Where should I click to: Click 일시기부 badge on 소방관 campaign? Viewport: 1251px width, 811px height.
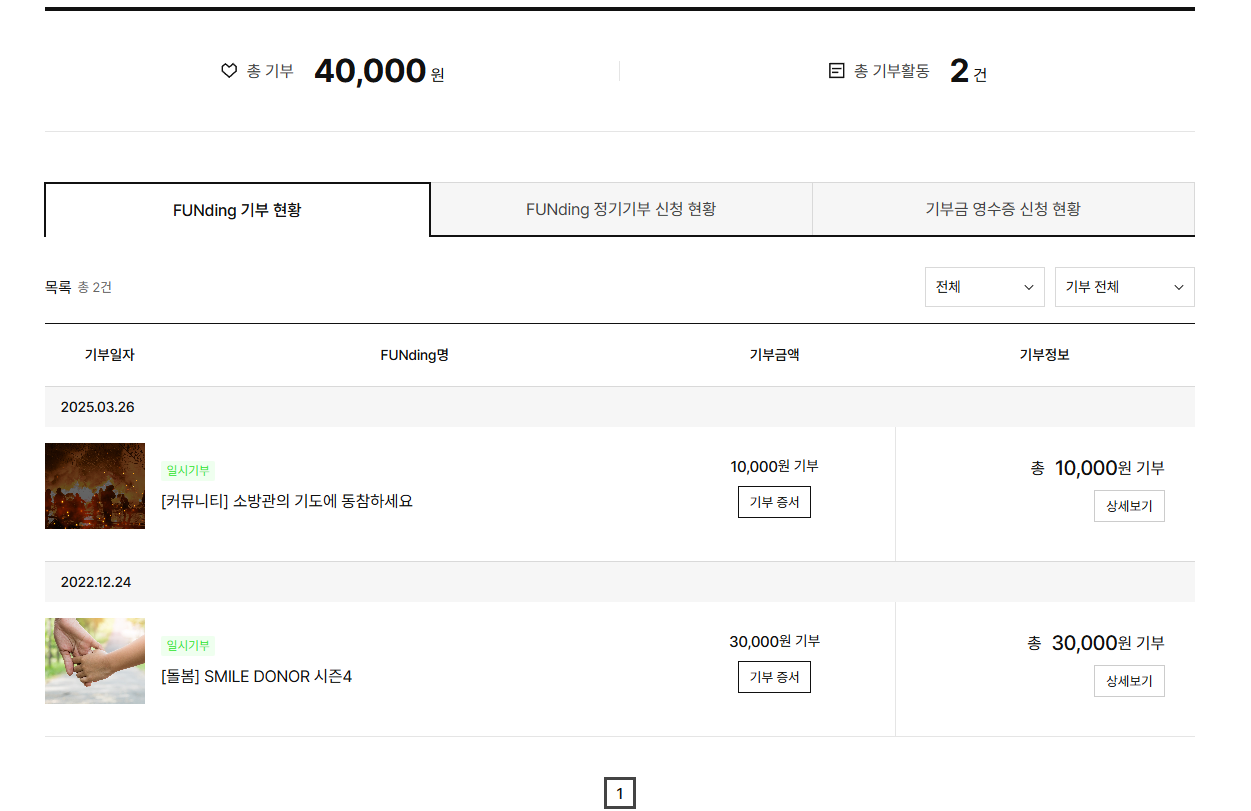[x=188, y=471]
